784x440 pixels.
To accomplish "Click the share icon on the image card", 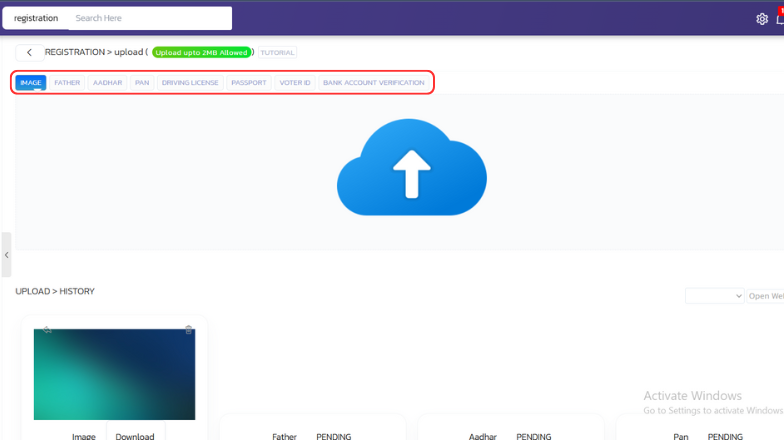I will point(46,329).
